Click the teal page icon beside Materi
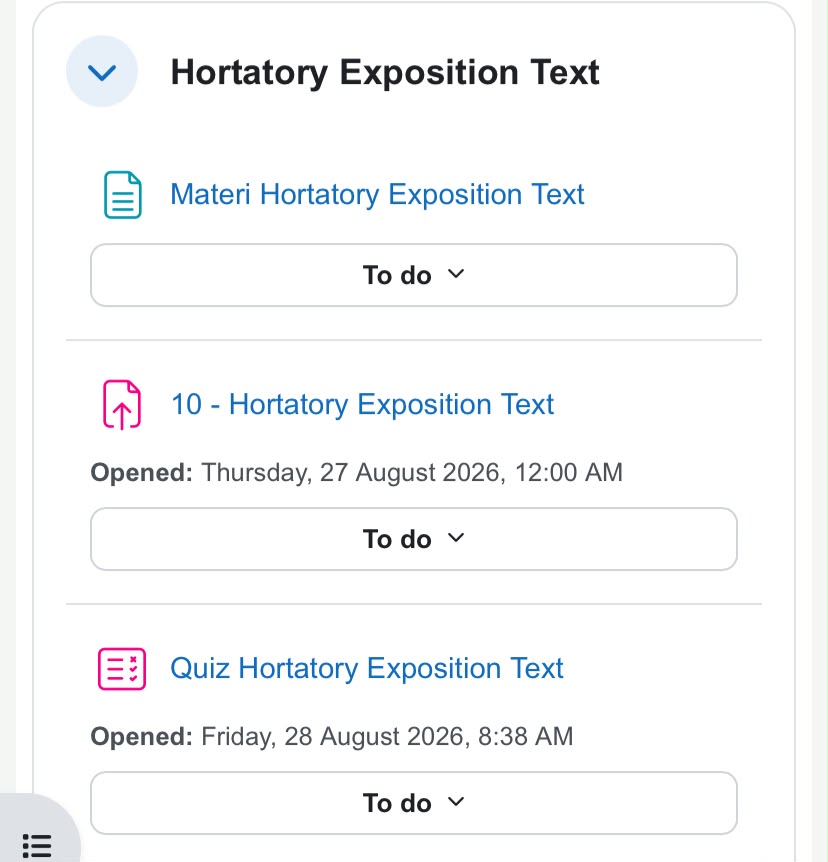The height and width of the screenshot is (862, 828). 123,195
